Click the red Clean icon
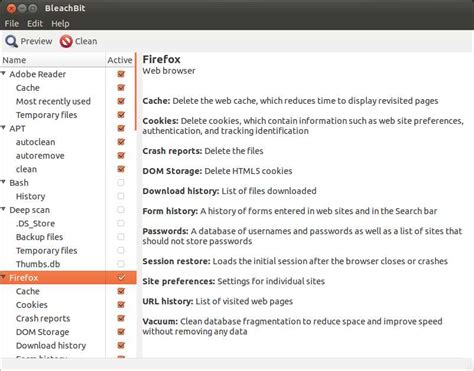The width and height of the screenshot is (474, 371). coord(66,41)
